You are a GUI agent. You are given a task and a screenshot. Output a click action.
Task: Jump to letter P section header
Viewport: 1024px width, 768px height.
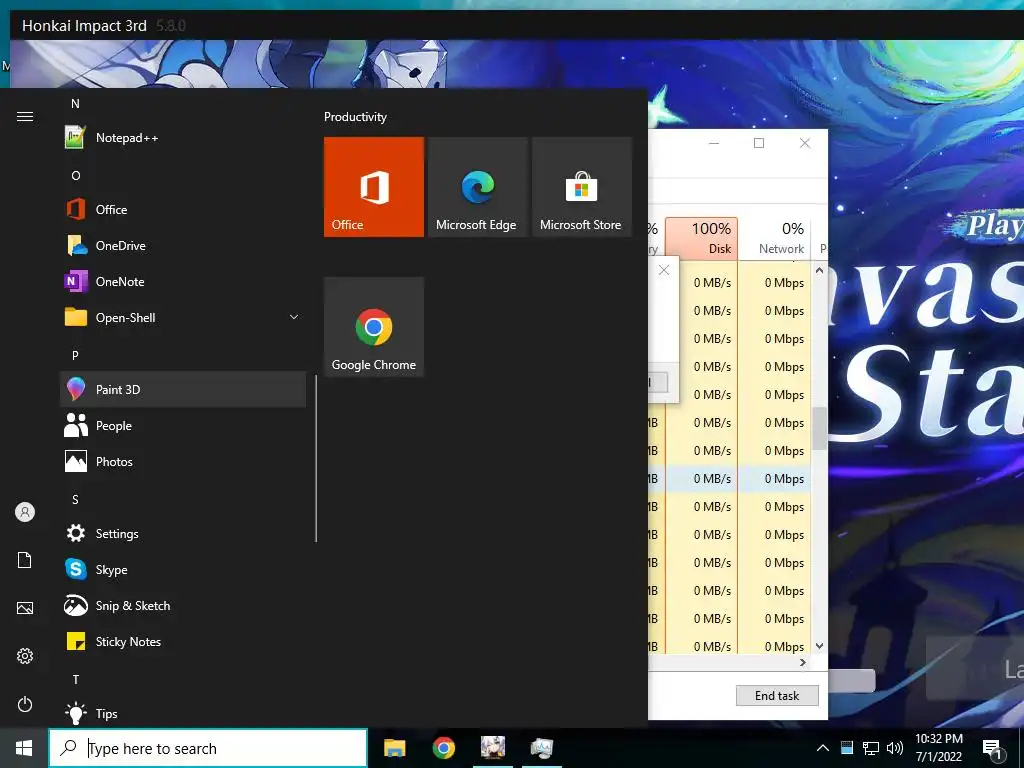[75, 355]
